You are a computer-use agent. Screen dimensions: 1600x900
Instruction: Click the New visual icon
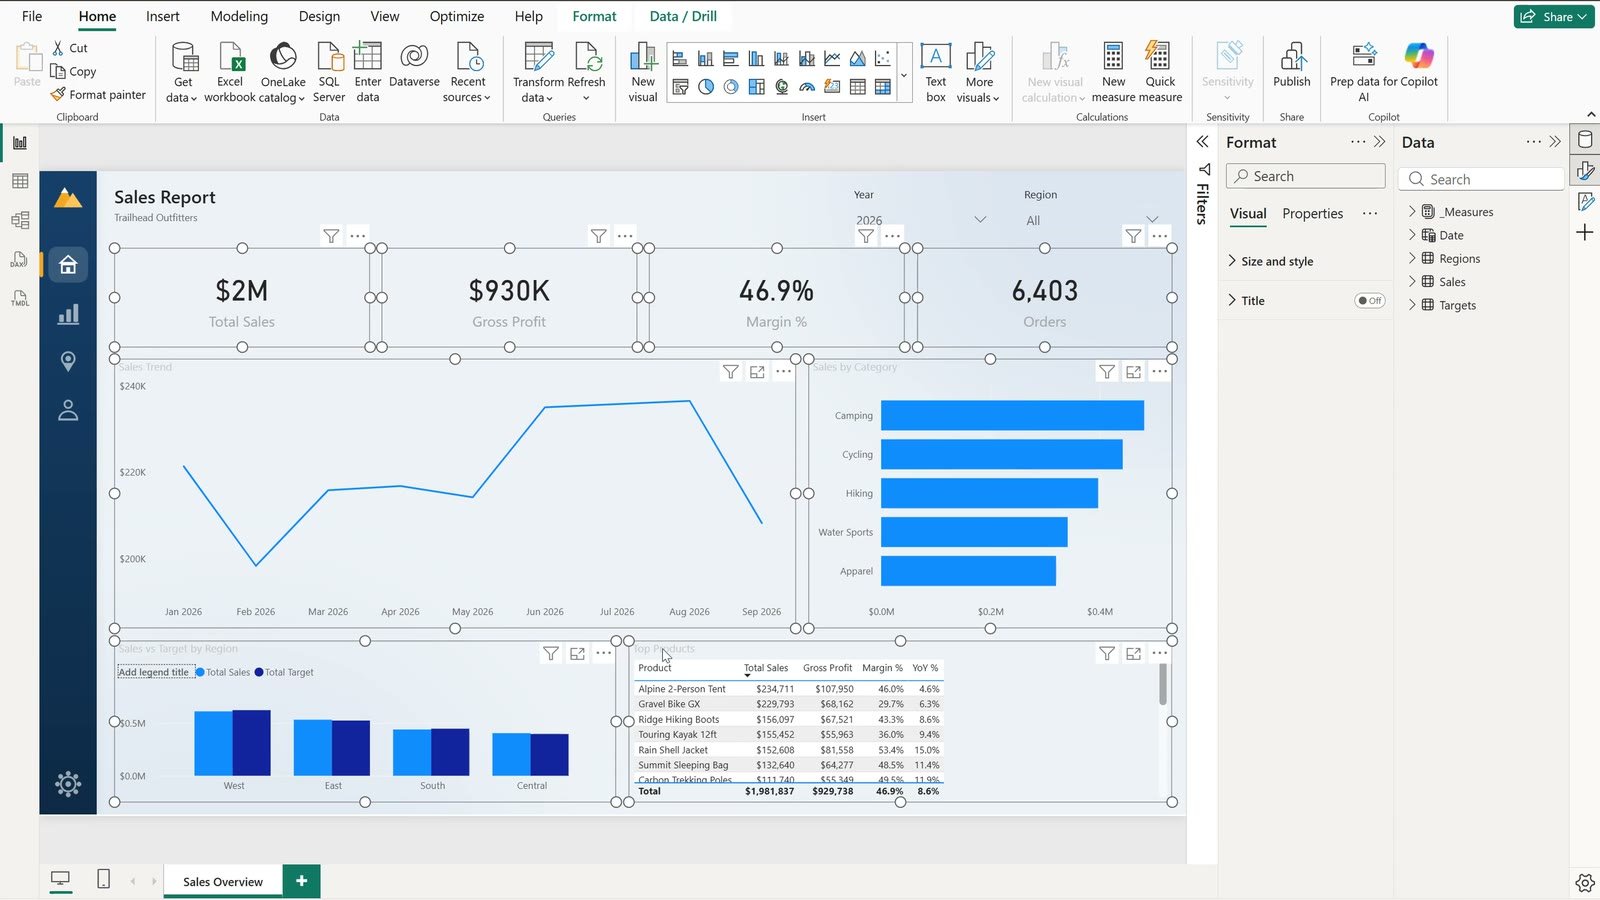(643, 72)
